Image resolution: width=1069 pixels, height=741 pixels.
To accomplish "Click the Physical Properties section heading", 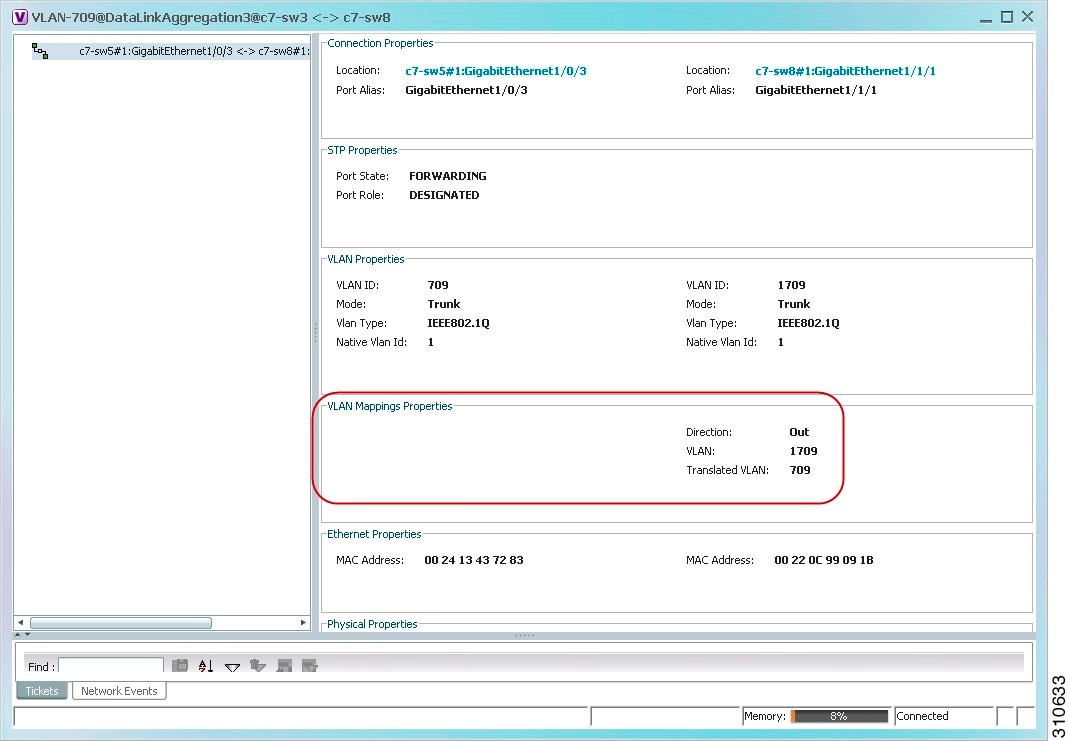I will [372, 624].
